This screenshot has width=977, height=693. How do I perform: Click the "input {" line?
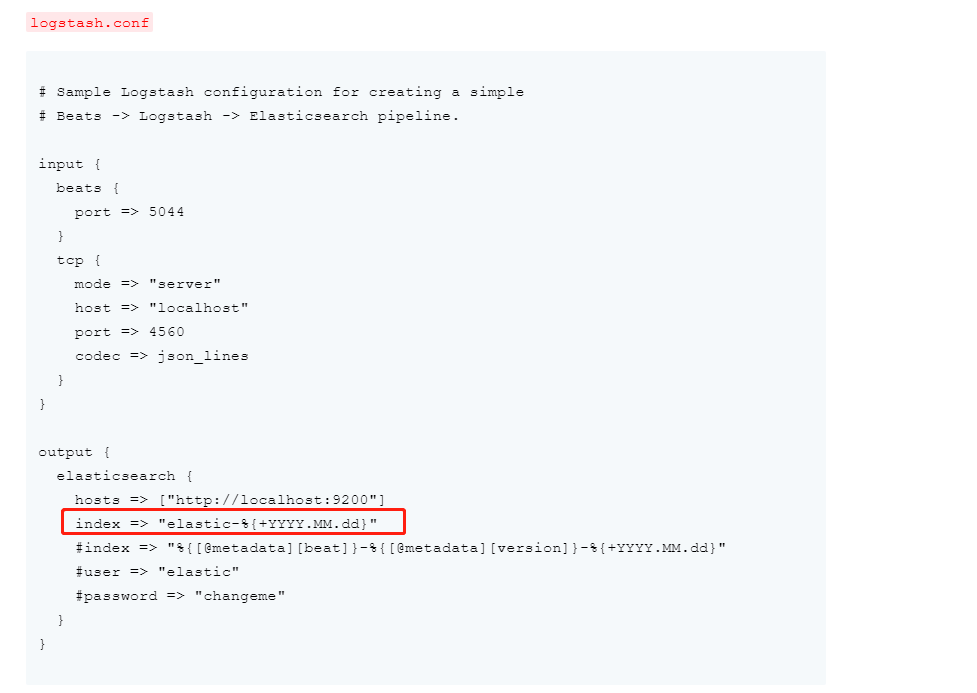pyautogui.click(x=69, y=164)
